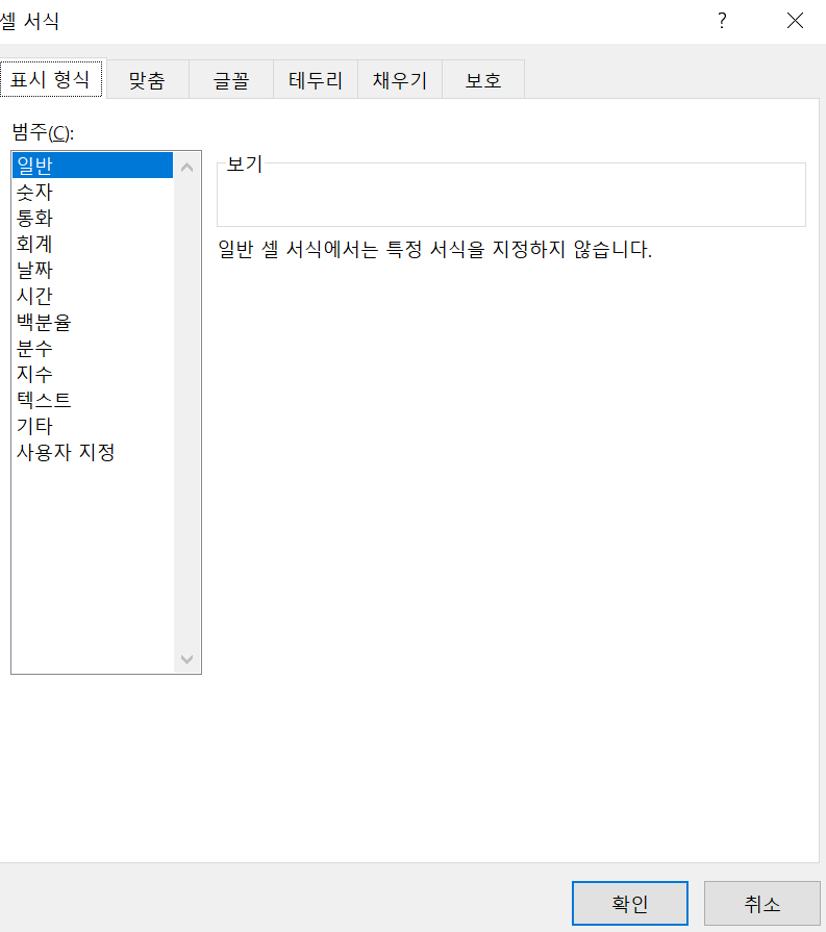Screen dimensions: 826x932
Task: Pick the 백분율 category
Action: pos(93,322)
